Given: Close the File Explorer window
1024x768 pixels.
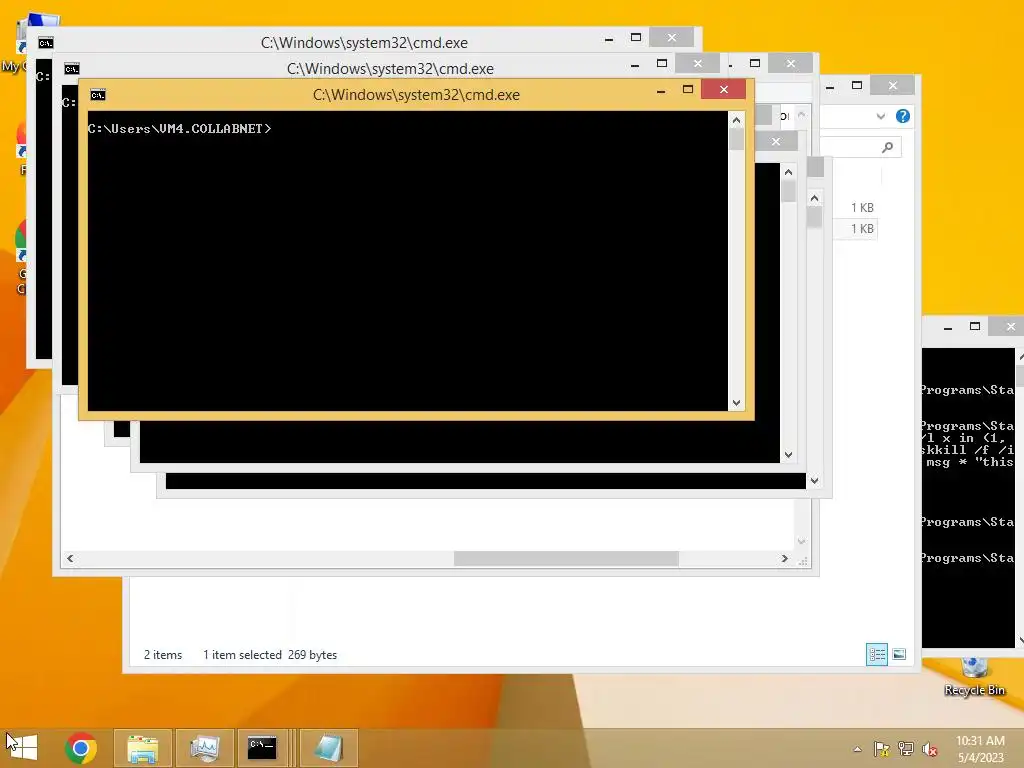Looking at the screenshot, I should pos(893,86).
